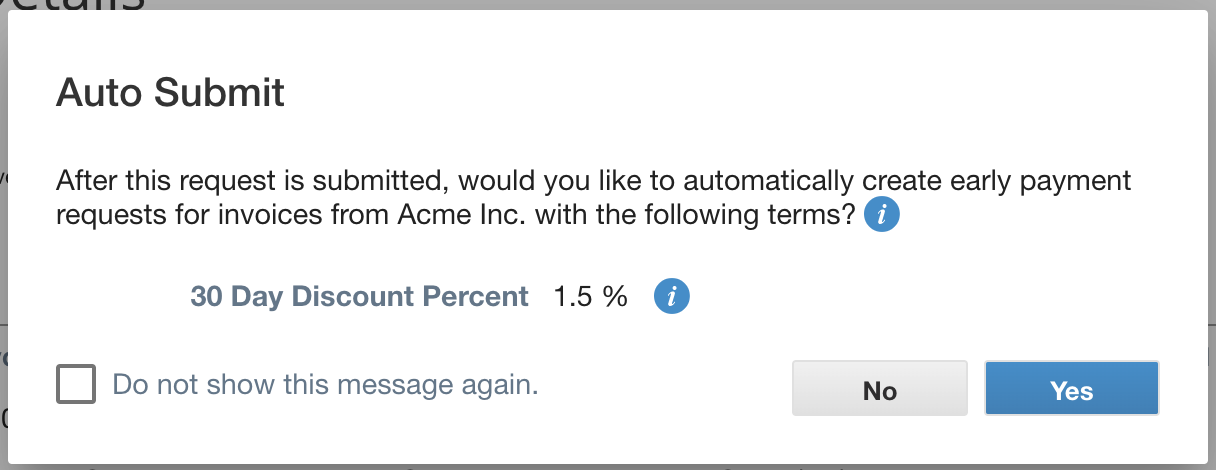This screenshot has width=1216, height=470.
Task: Click the No button
Action: pos(880,389)
